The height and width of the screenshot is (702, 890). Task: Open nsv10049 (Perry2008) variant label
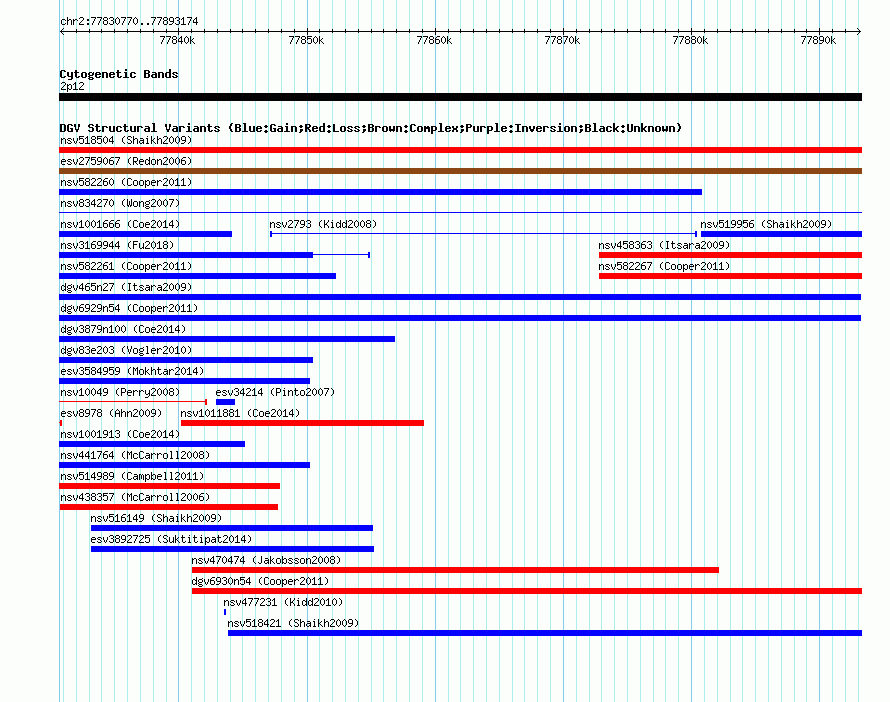tap(120, 392)
